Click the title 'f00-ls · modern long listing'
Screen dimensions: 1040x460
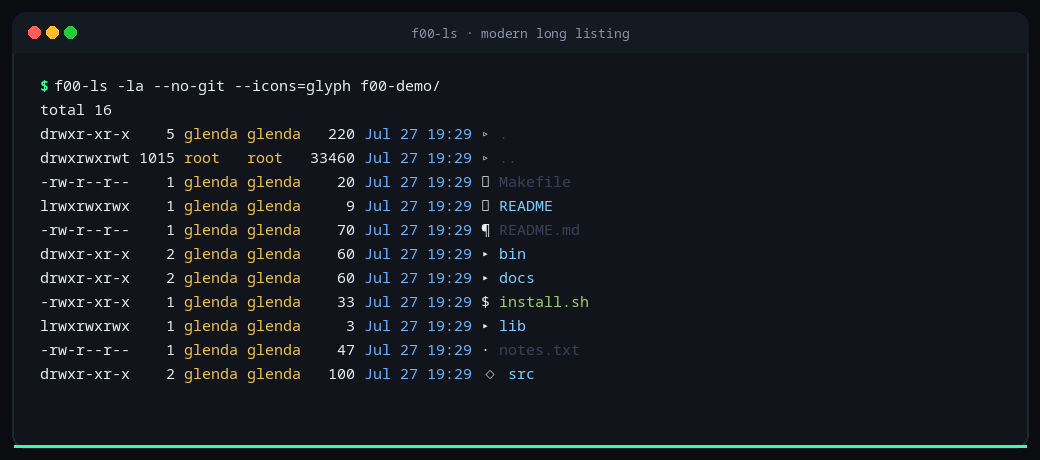(520, 33)
